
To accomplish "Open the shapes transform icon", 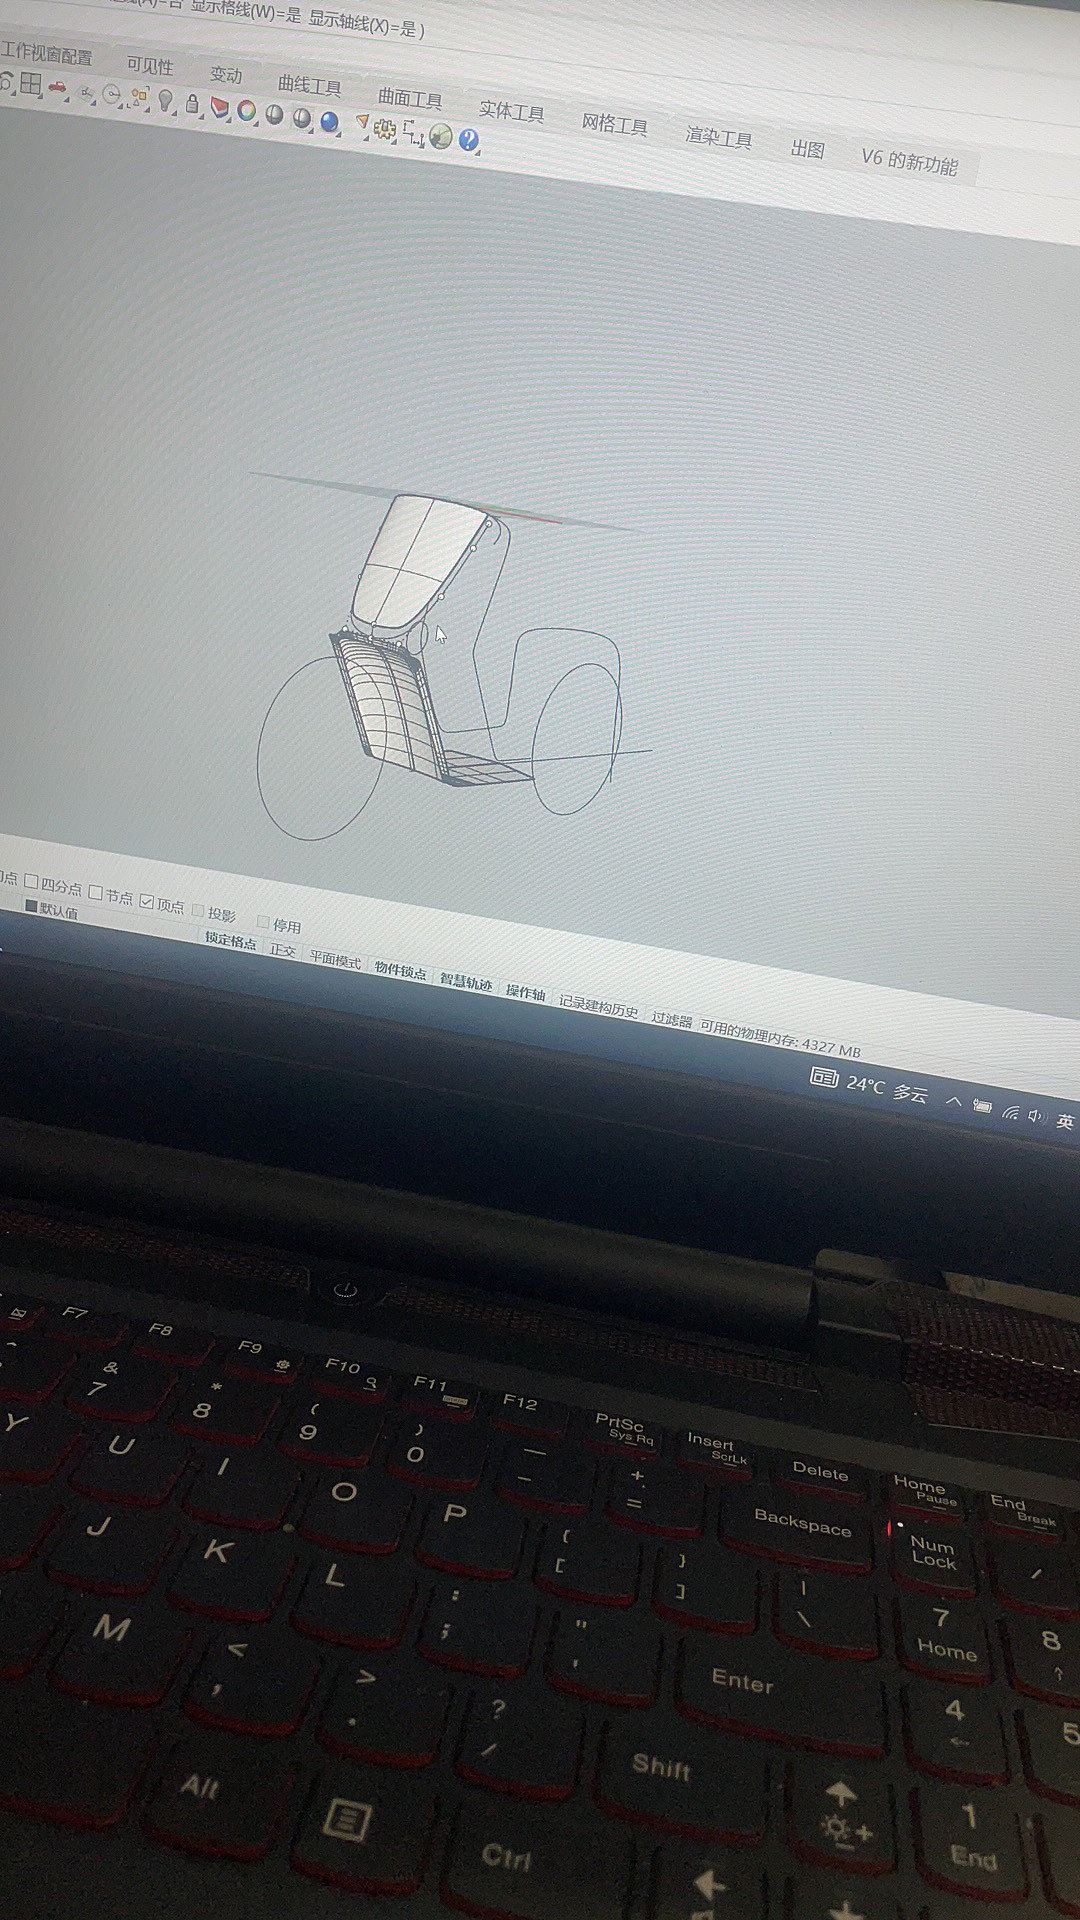I will click(139, 97).
